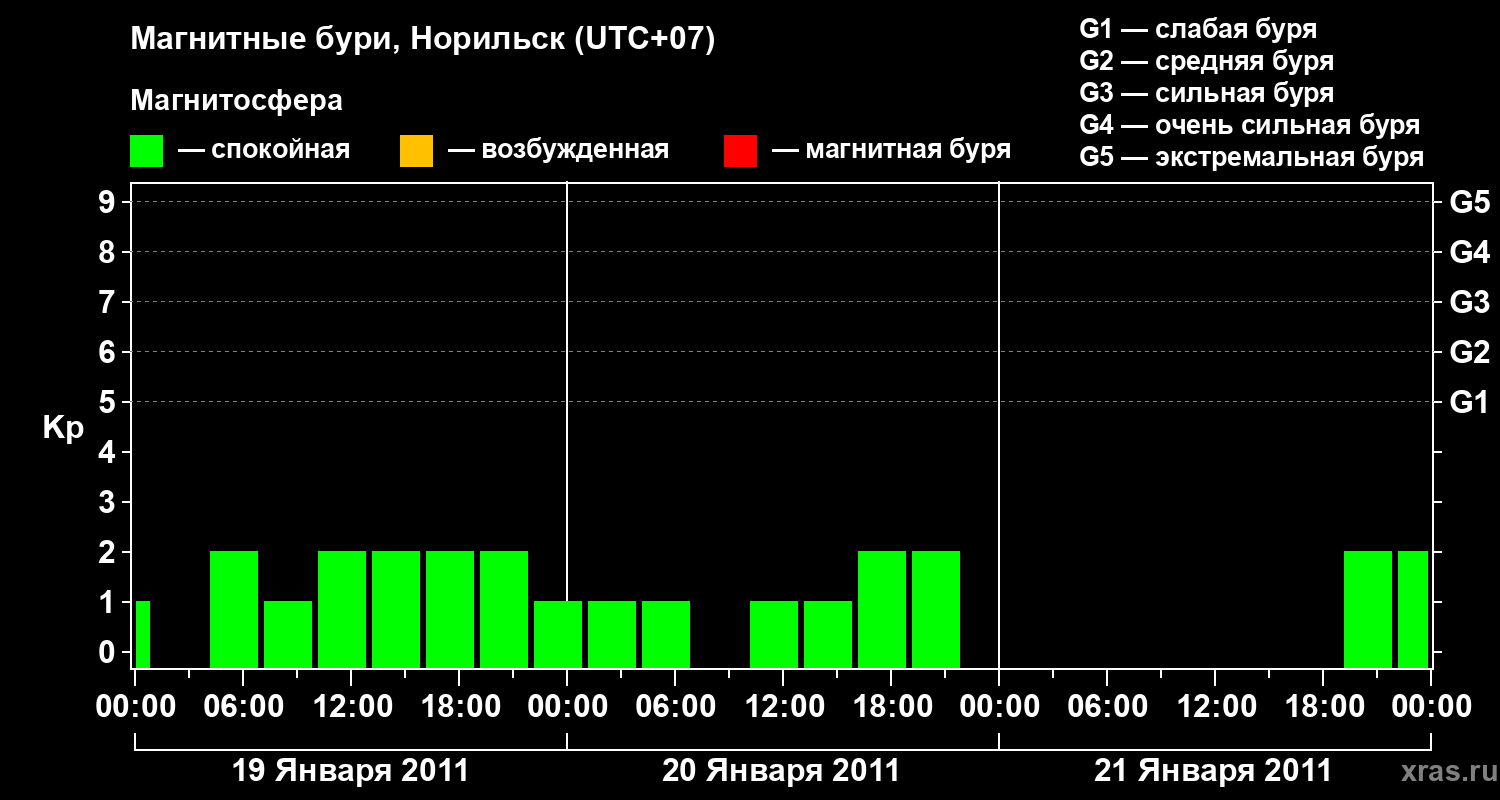Click the '— спокойная' legend label
1500x800 pixels.
tap(264, 150)
